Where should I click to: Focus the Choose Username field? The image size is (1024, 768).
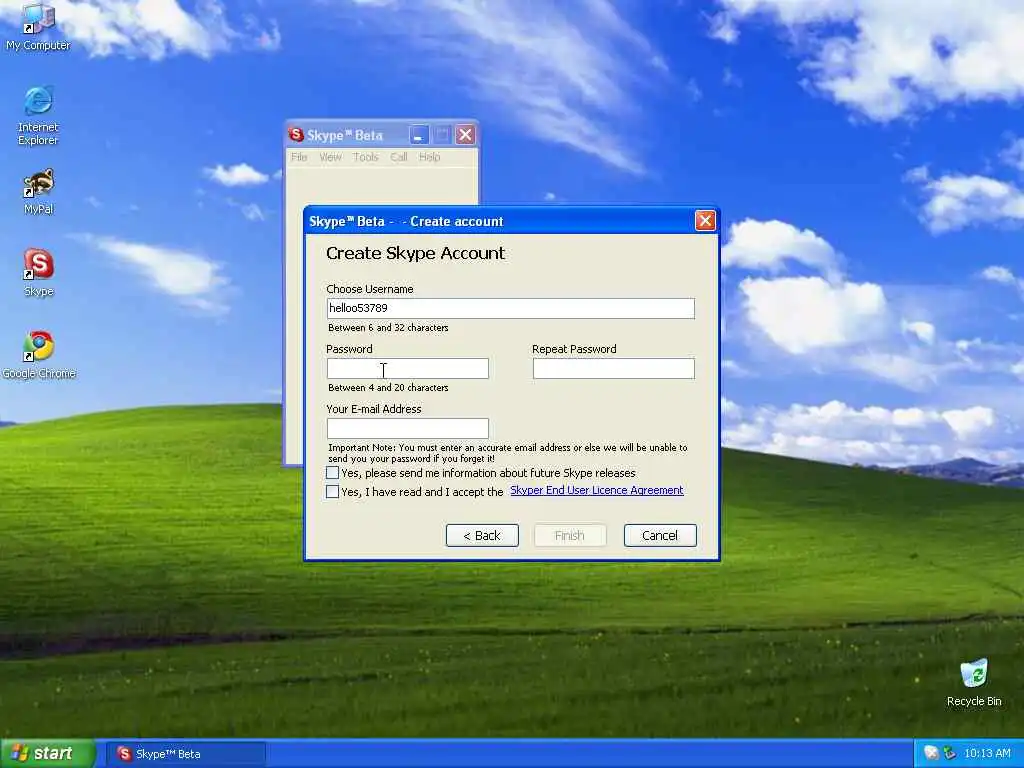(x=510, y=308)
